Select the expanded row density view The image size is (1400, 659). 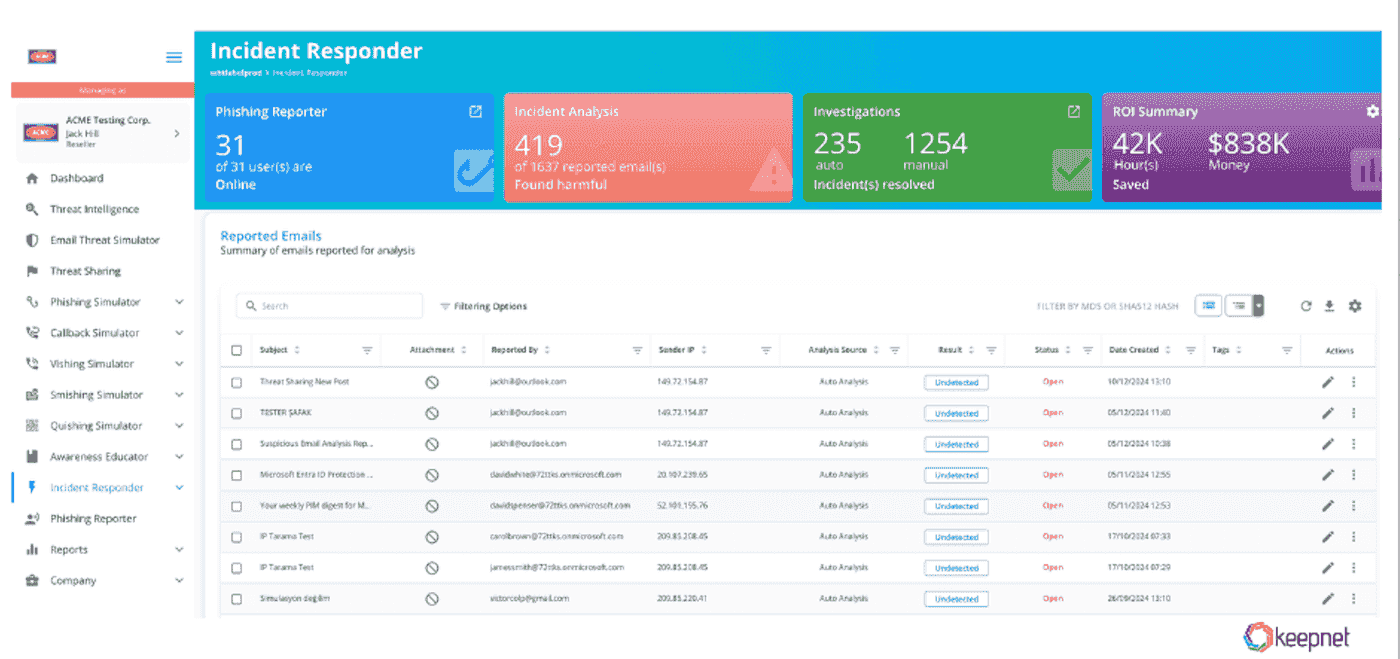(1210, 306)
